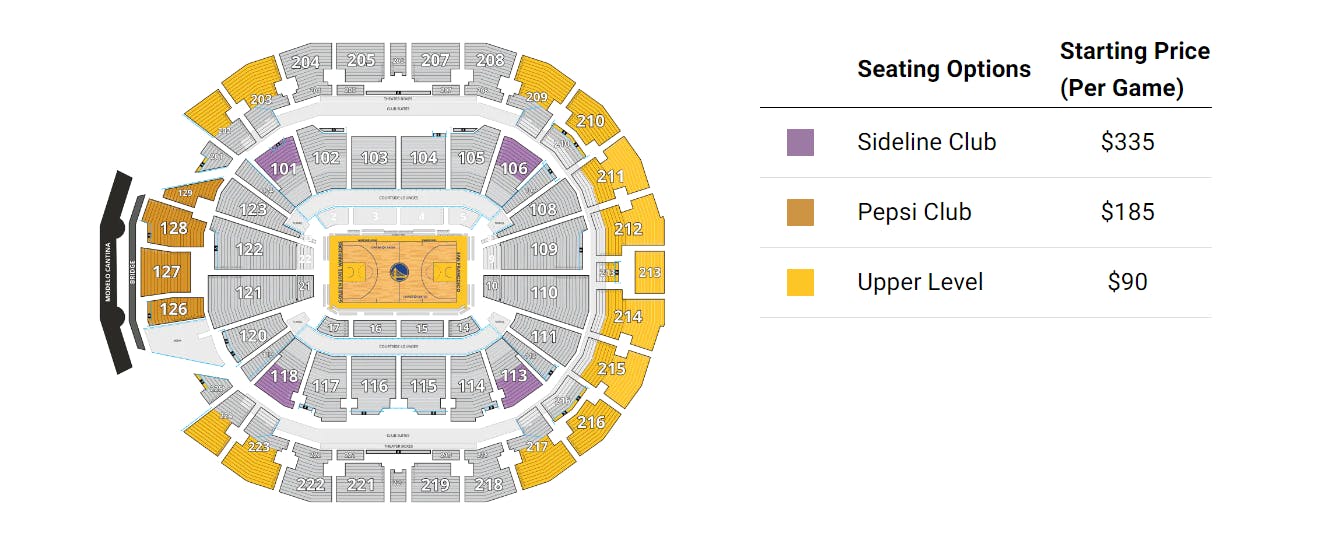Click the yellow Upper Level color swatch

click(x=800, y=282)
